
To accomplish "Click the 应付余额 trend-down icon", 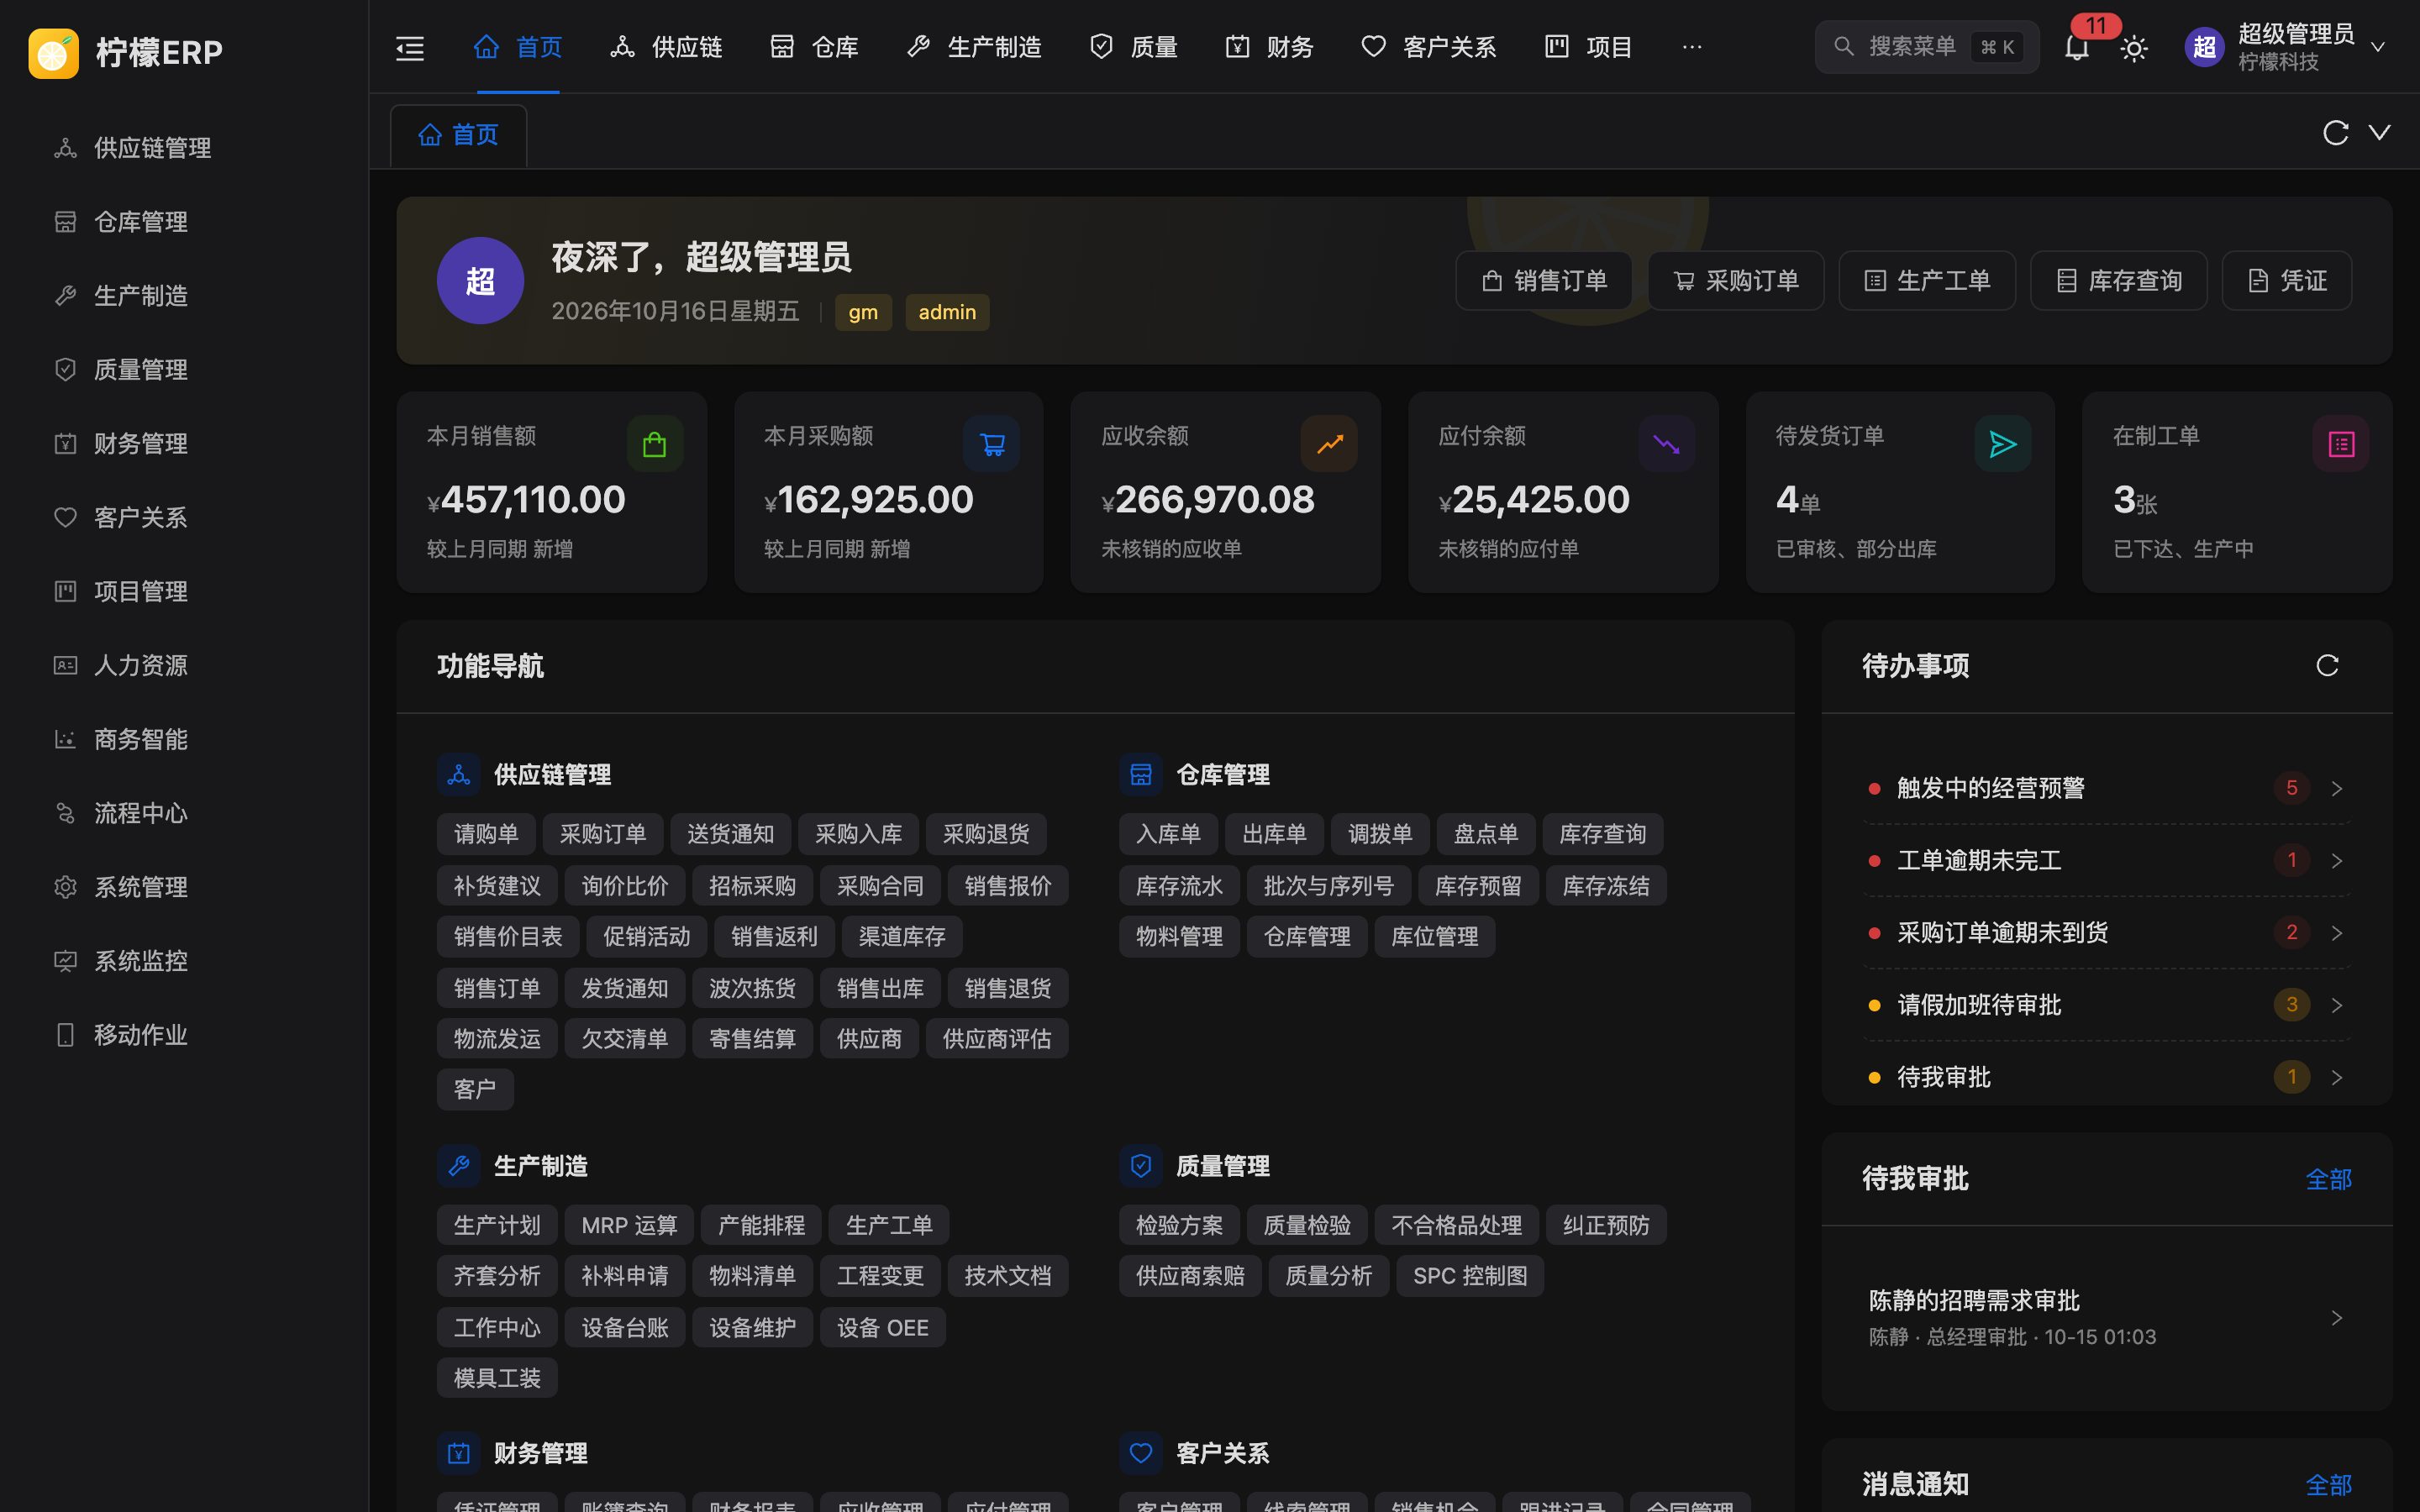I will point(1666,444).
